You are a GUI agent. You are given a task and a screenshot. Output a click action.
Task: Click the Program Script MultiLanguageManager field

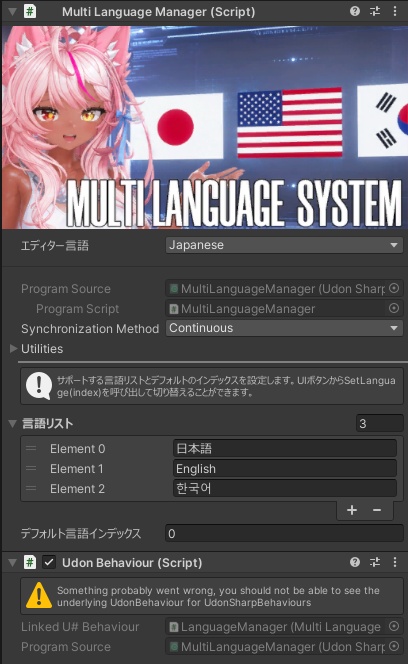[x=284, y=309]
